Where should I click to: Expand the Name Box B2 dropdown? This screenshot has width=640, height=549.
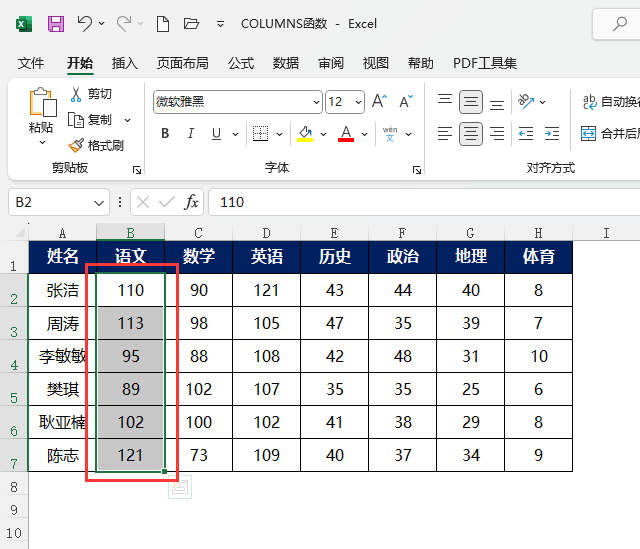tap(98, 203)
